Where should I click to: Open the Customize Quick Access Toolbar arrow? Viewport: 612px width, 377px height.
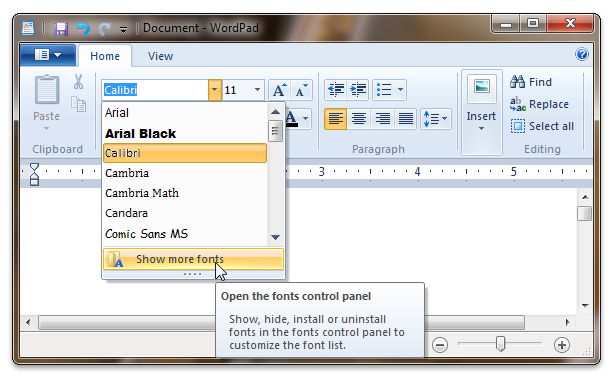123,29
